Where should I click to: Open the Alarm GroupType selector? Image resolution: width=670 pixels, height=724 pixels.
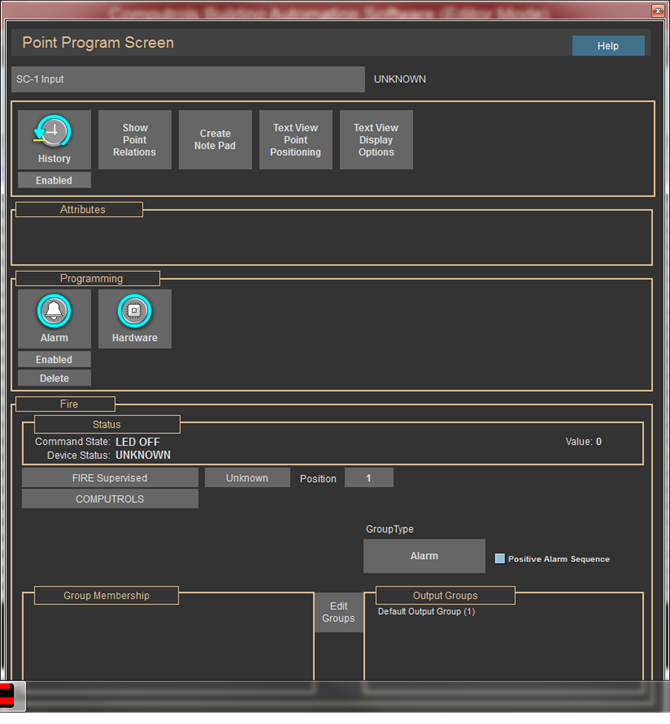(x=424, y=556)
